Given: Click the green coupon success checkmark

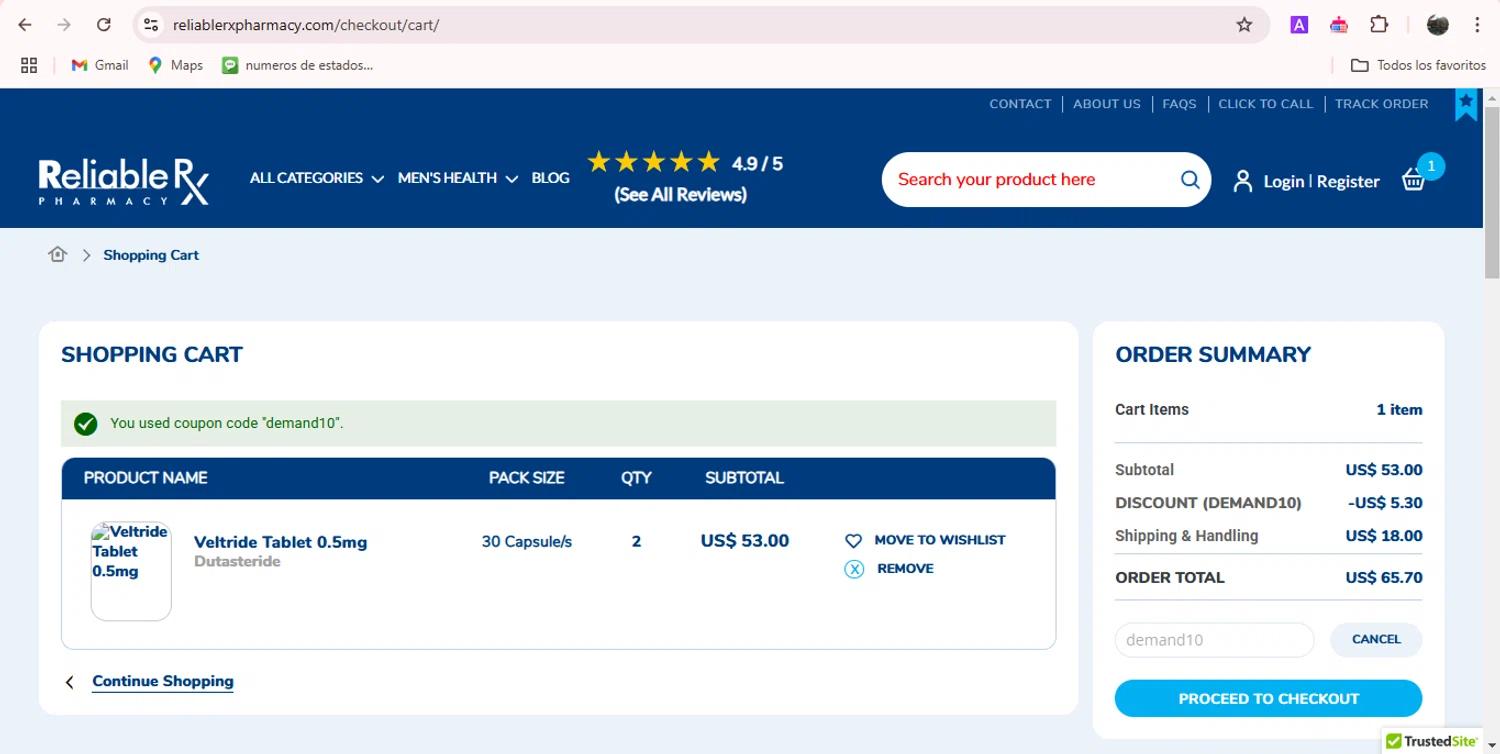Looking at the screenshot, I should (86, 424).
